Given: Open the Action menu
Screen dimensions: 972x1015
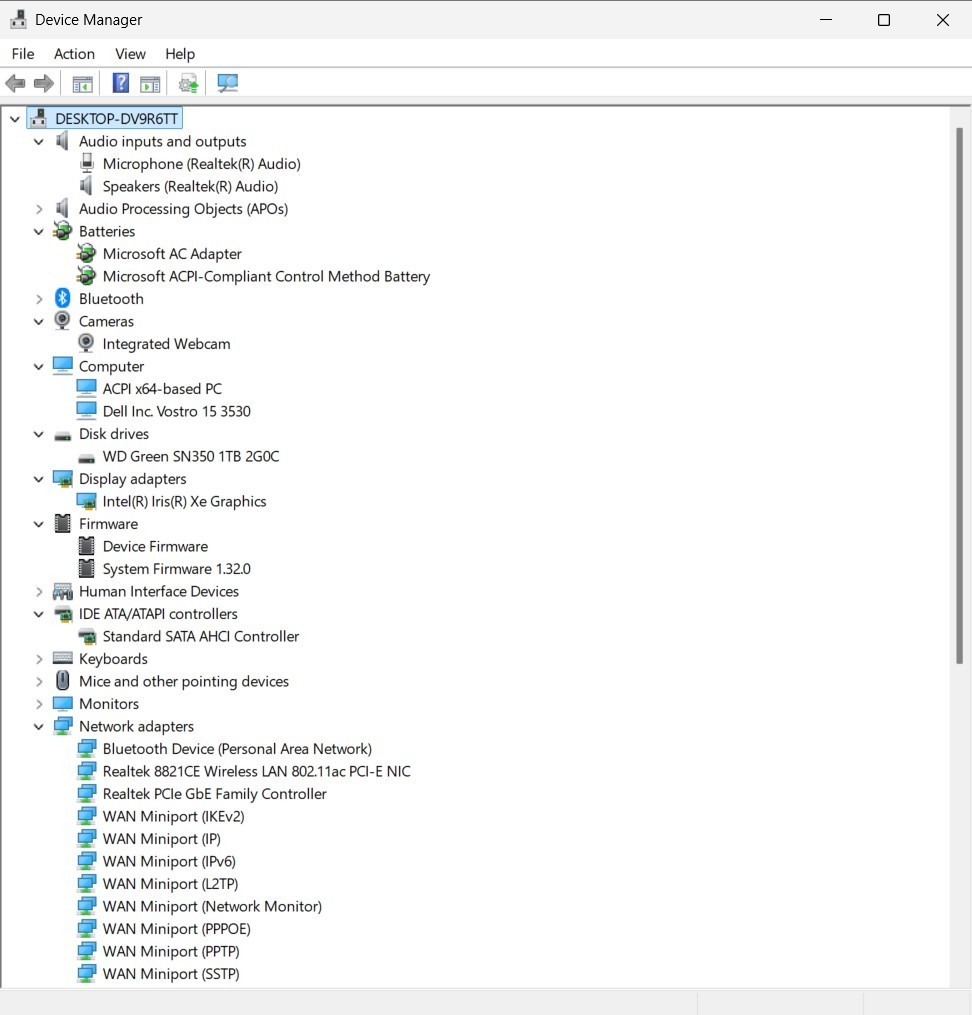Looking at the screenshot, I should (x=74, y=54).
